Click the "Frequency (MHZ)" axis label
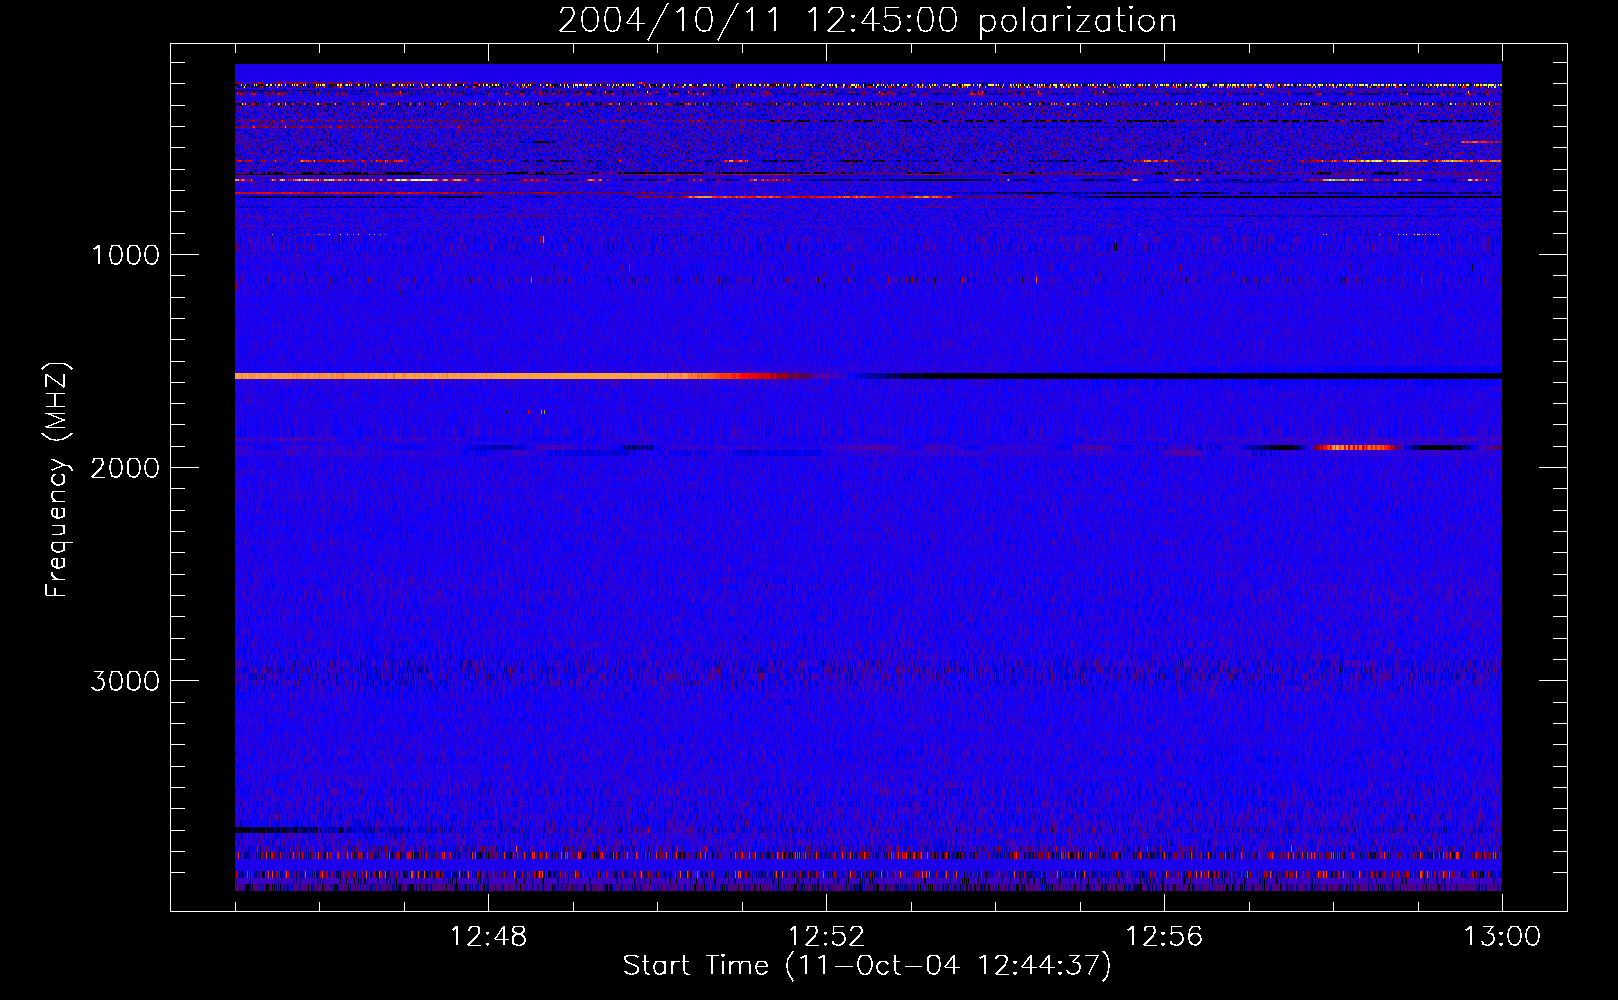Viewport: 1618px width, 1000px height. [x=57, y=479]
